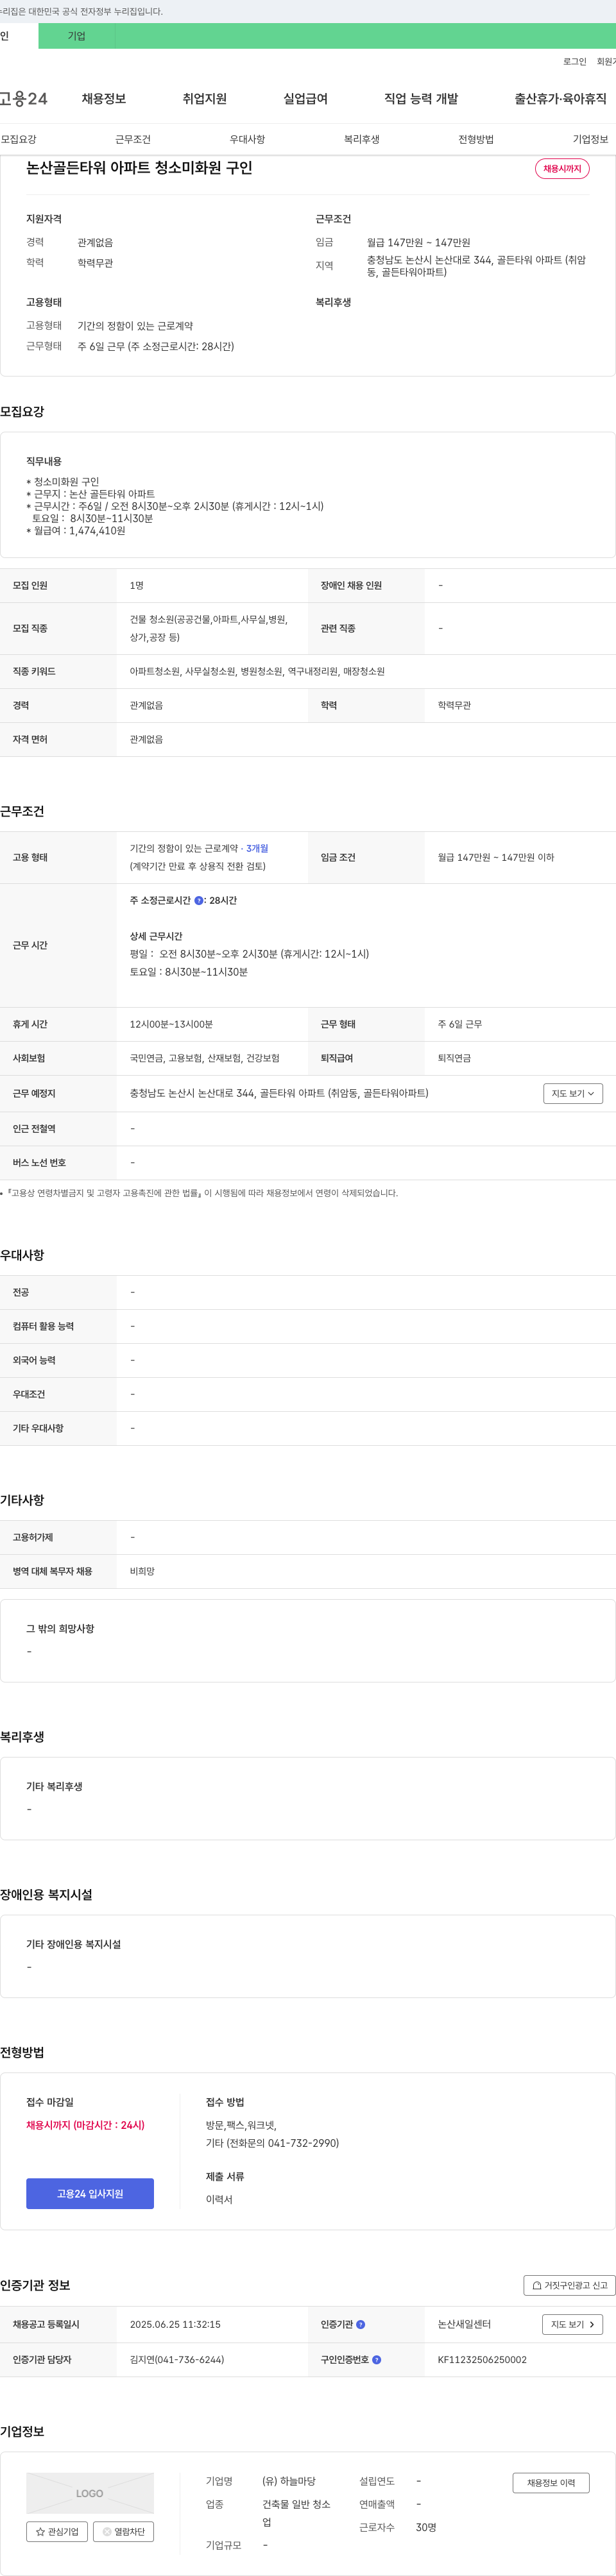The image size is (616, 2576).
Task: Open the 출산휴가·육아휴직 menu
Action: tap(561, 99)
